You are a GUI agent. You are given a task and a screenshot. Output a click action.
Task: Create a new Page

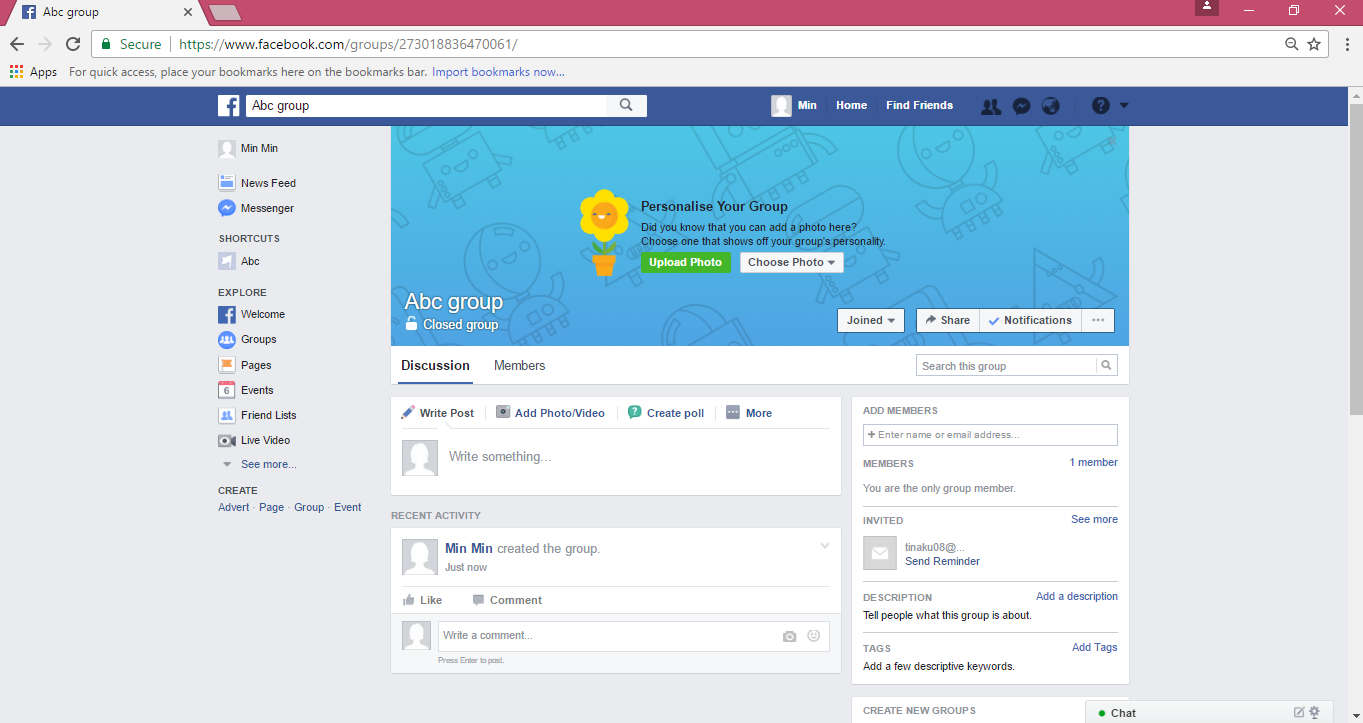271,507
